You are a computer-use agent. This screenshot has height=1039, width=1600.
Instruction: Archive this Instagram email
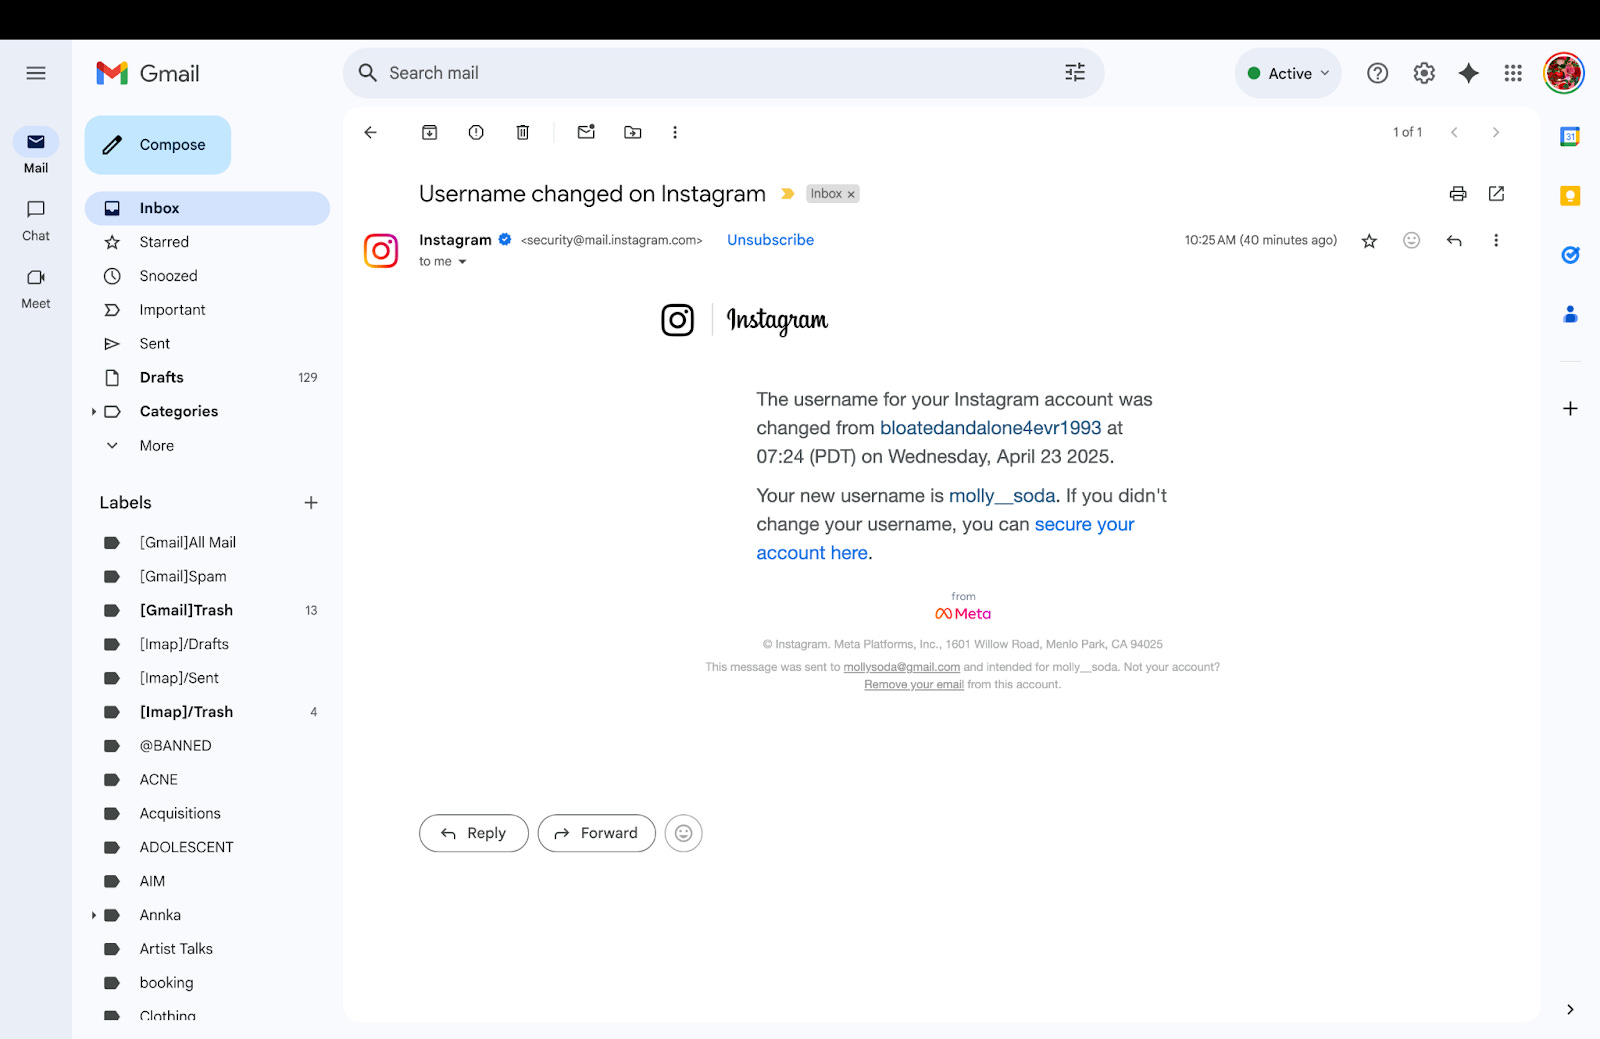(x=429, y=132)
